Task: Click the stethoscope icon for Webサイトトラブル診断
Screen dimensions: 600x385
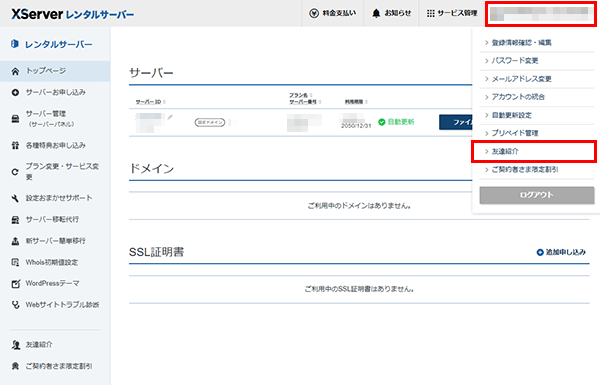Action: tap(15, 305)
